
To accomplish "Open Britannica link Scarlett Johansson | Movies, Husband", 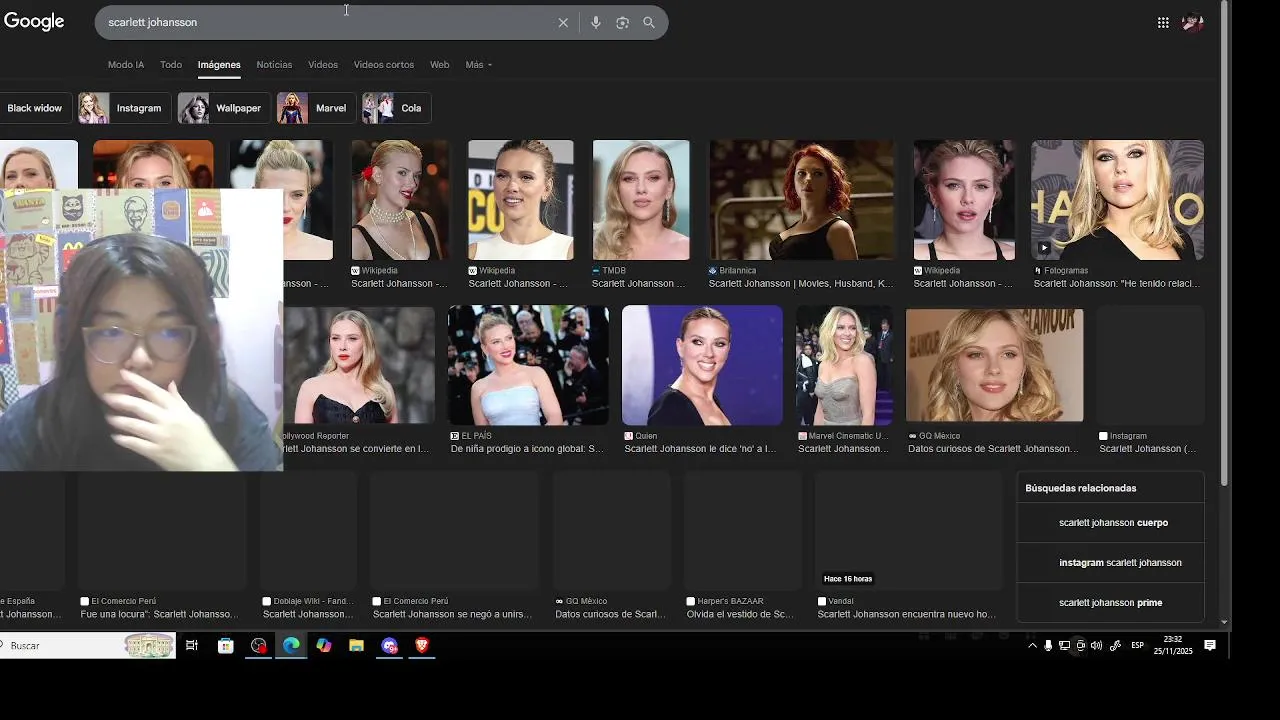I will click(x=801, y=284).
